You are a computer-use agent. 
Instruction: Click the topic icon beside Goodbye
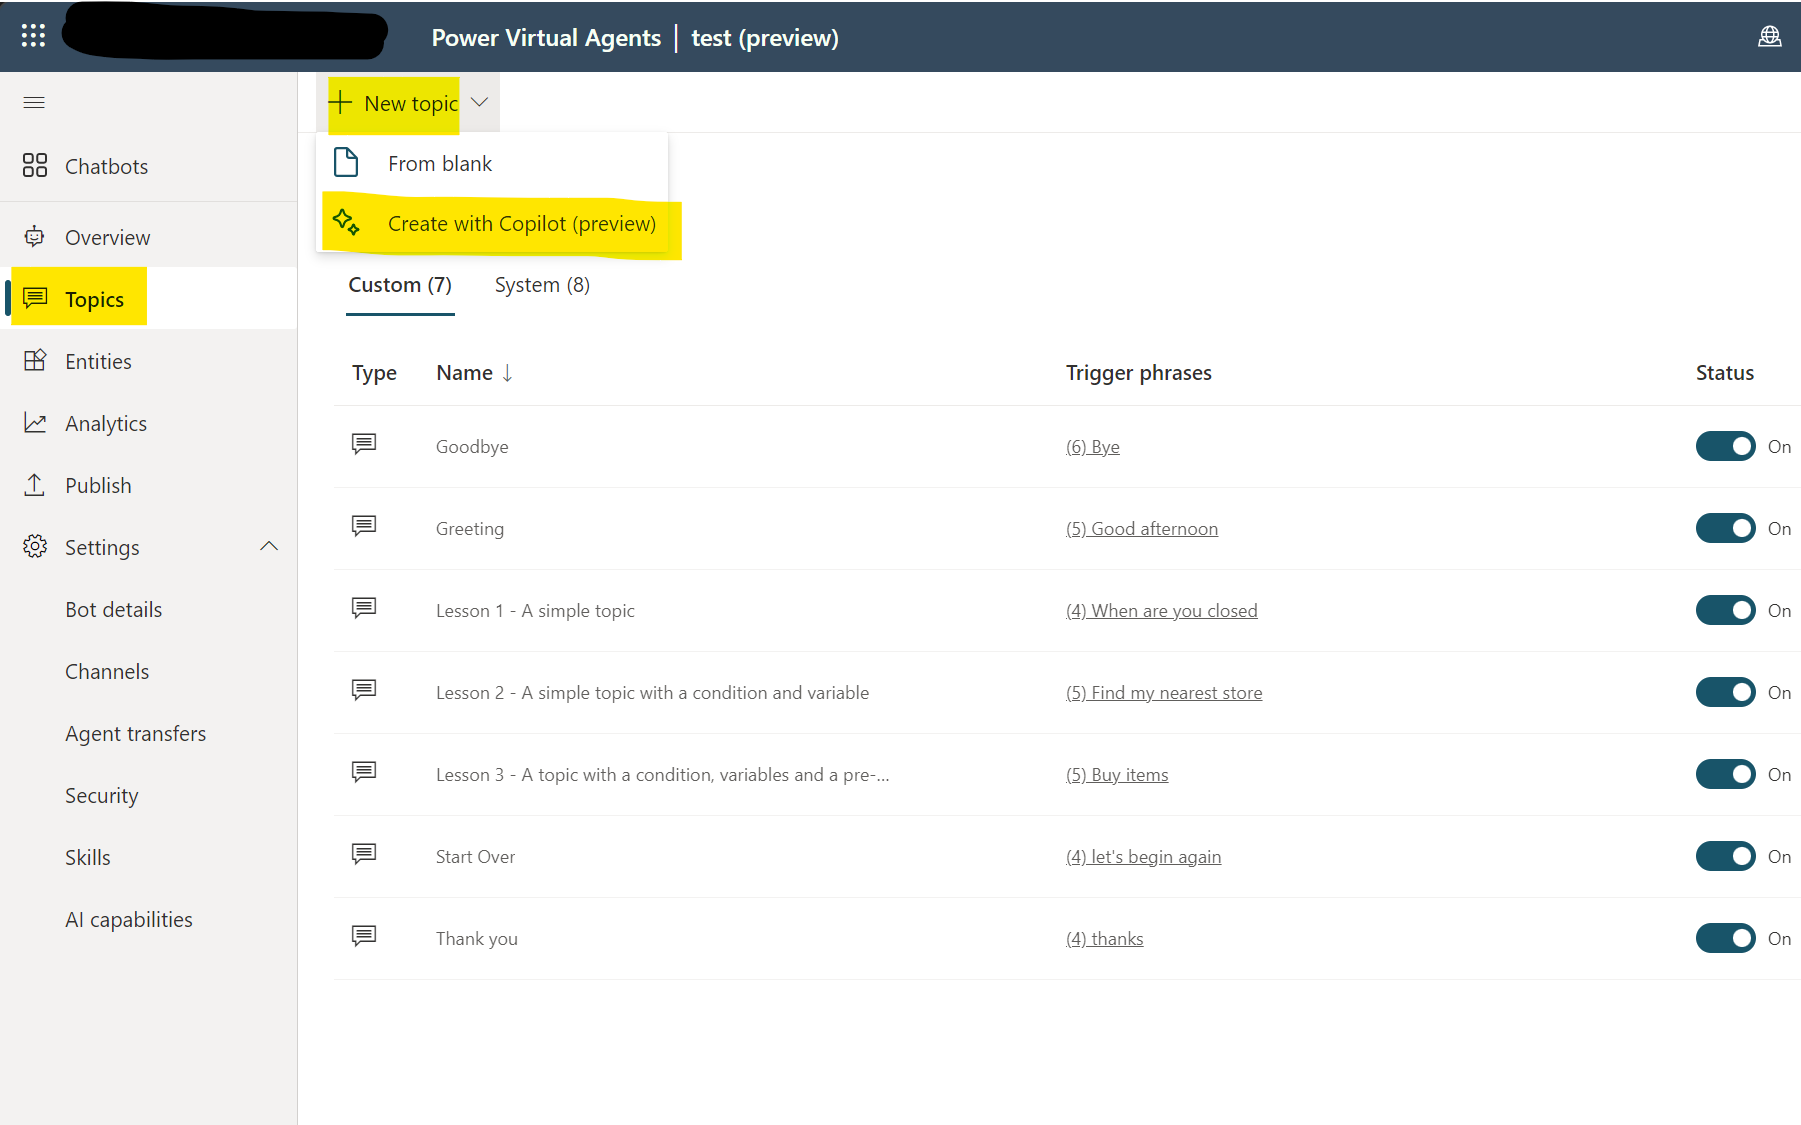[x=364, y=444]
